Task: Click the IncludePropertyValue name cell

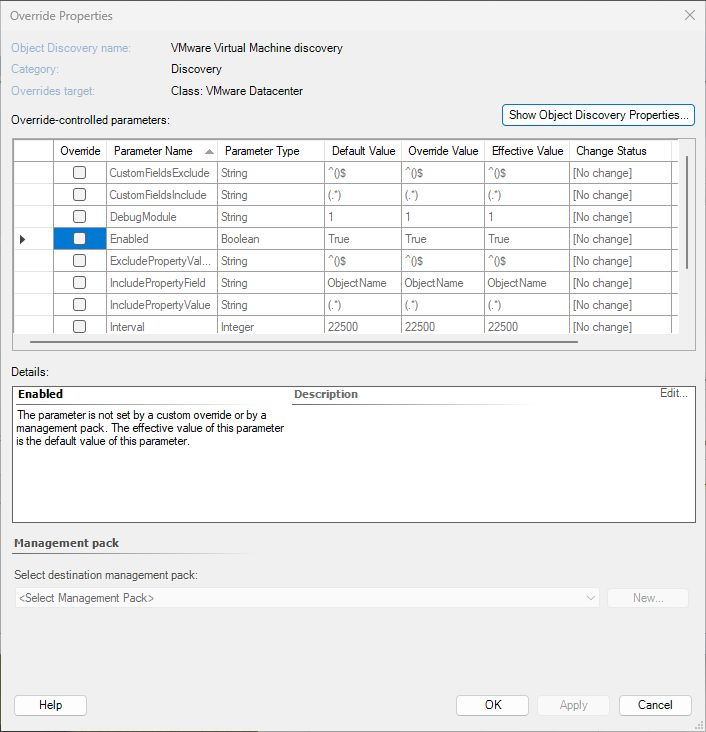Action: pyautogui.click(x=162, y=304)
